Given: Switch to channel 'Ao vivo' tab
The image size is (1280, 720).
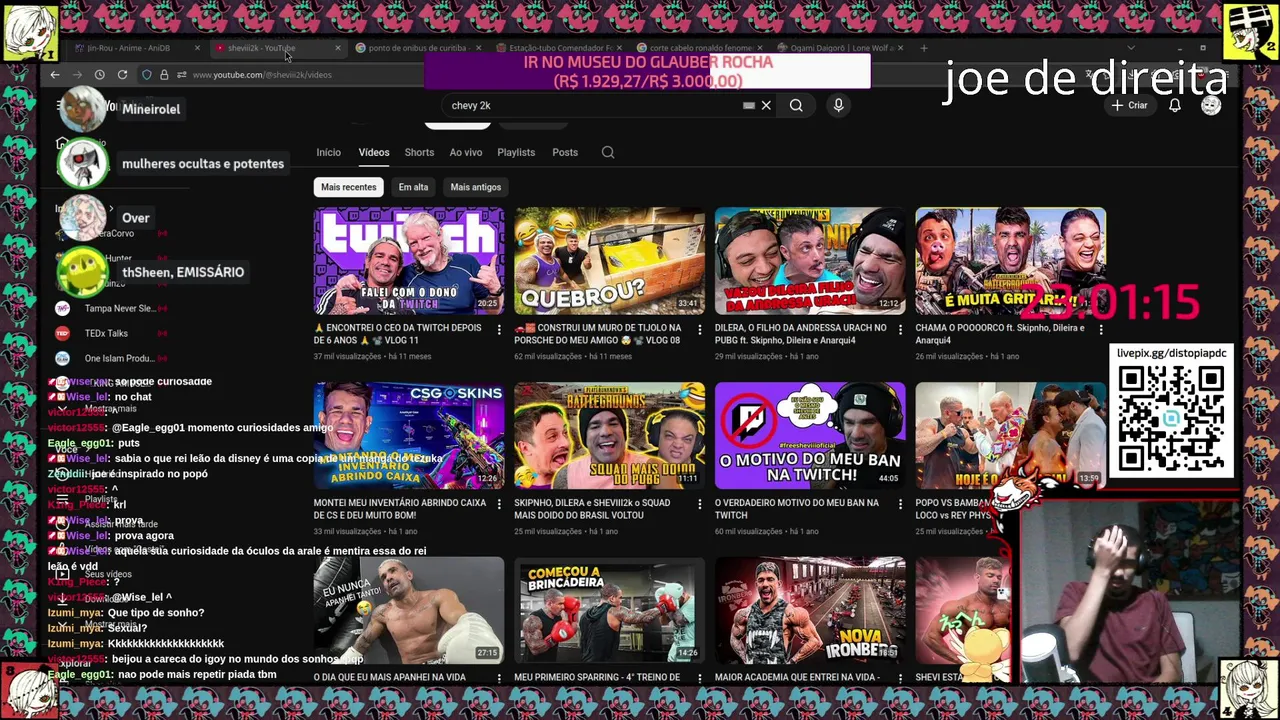Looking at the screenshot, I should tap(465, 152).
